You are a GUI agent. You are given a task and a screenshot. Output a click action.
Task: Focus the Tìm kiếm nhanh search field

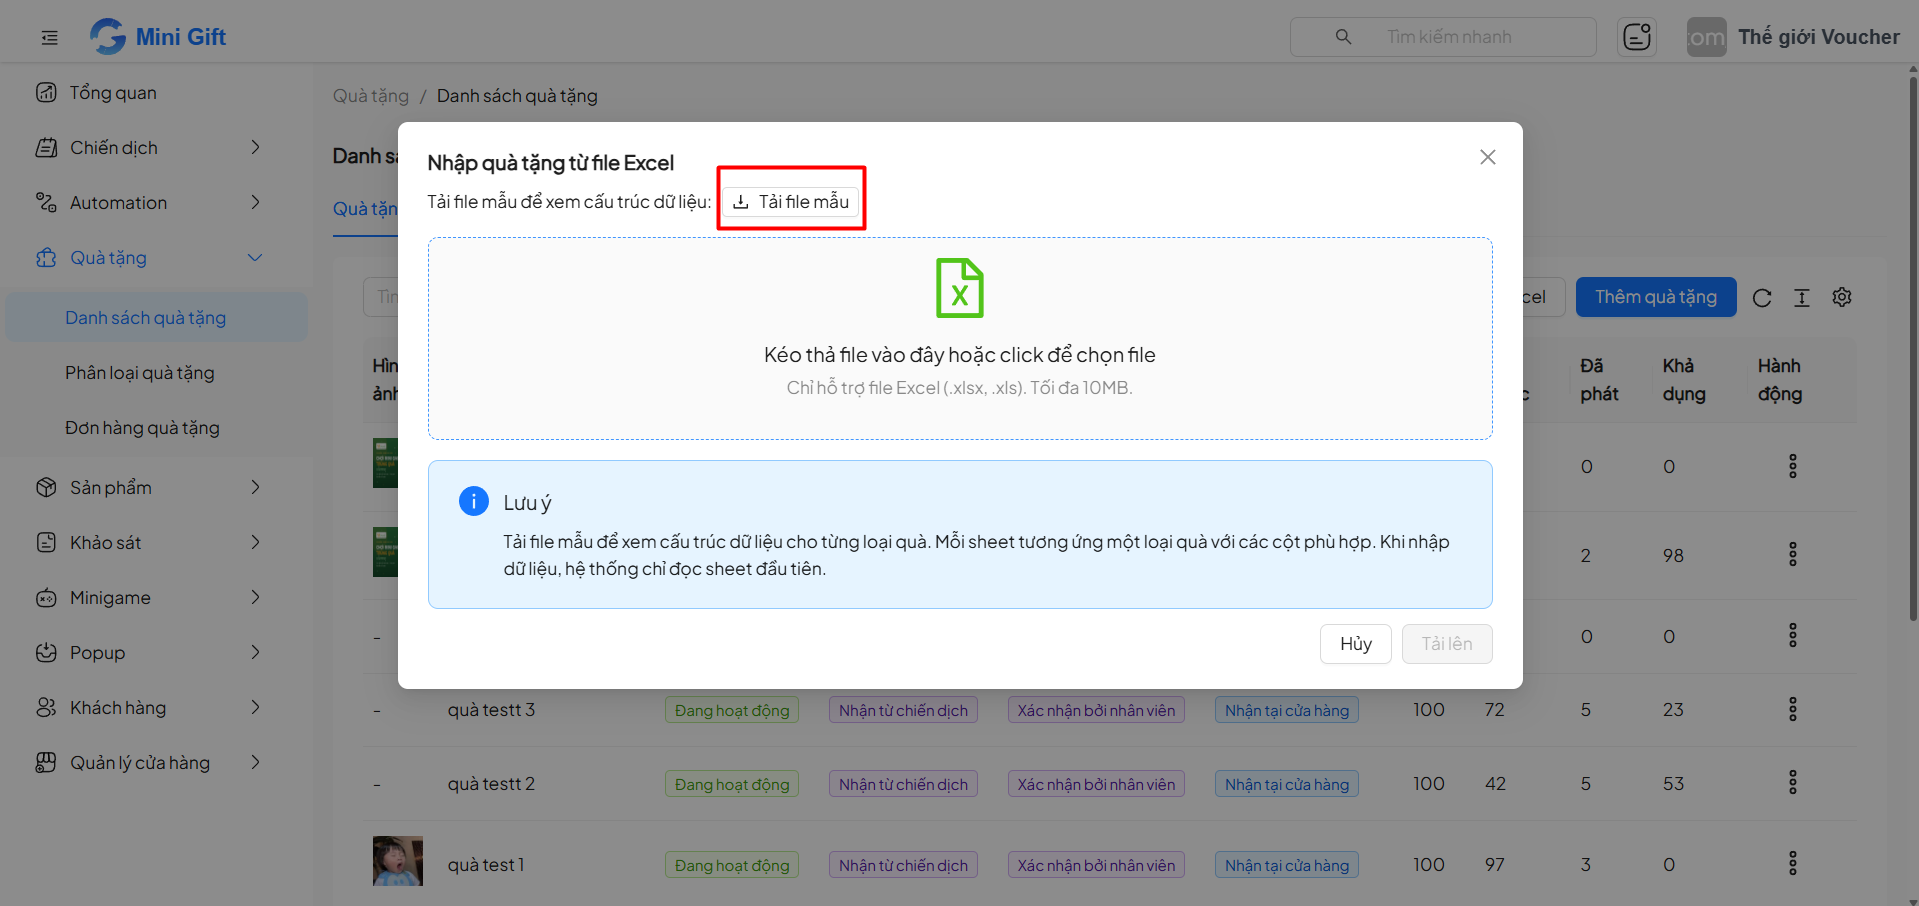[x=1443, y=37]
